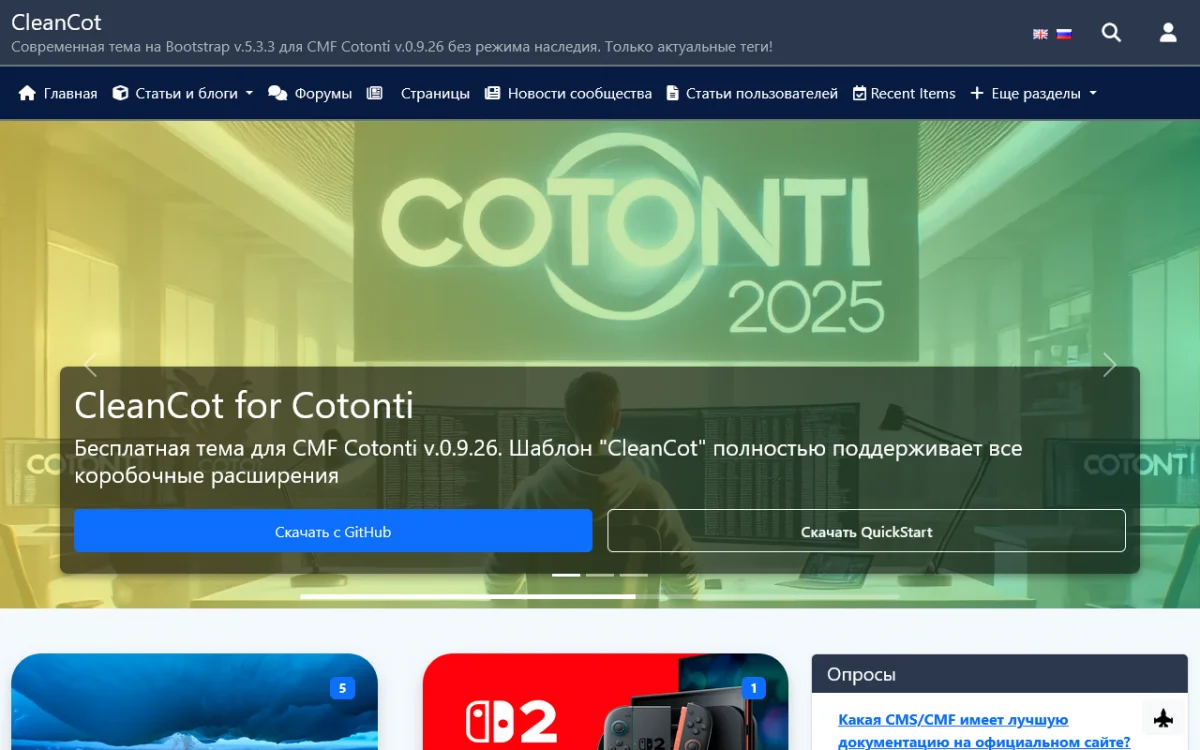Open Recent Items menu item
Image resolution: width=1200 pixels, height=750 pixels.
pos(904,93)
